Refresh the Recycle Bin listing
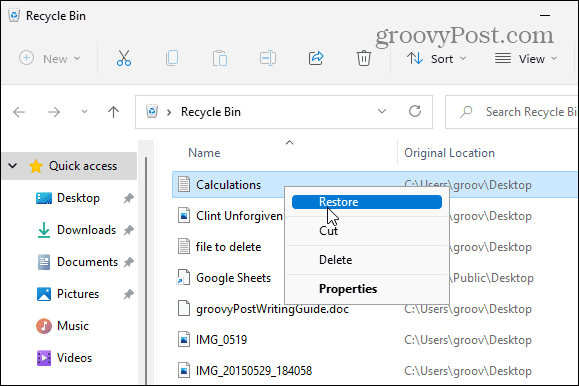 (x=415, y=111)
